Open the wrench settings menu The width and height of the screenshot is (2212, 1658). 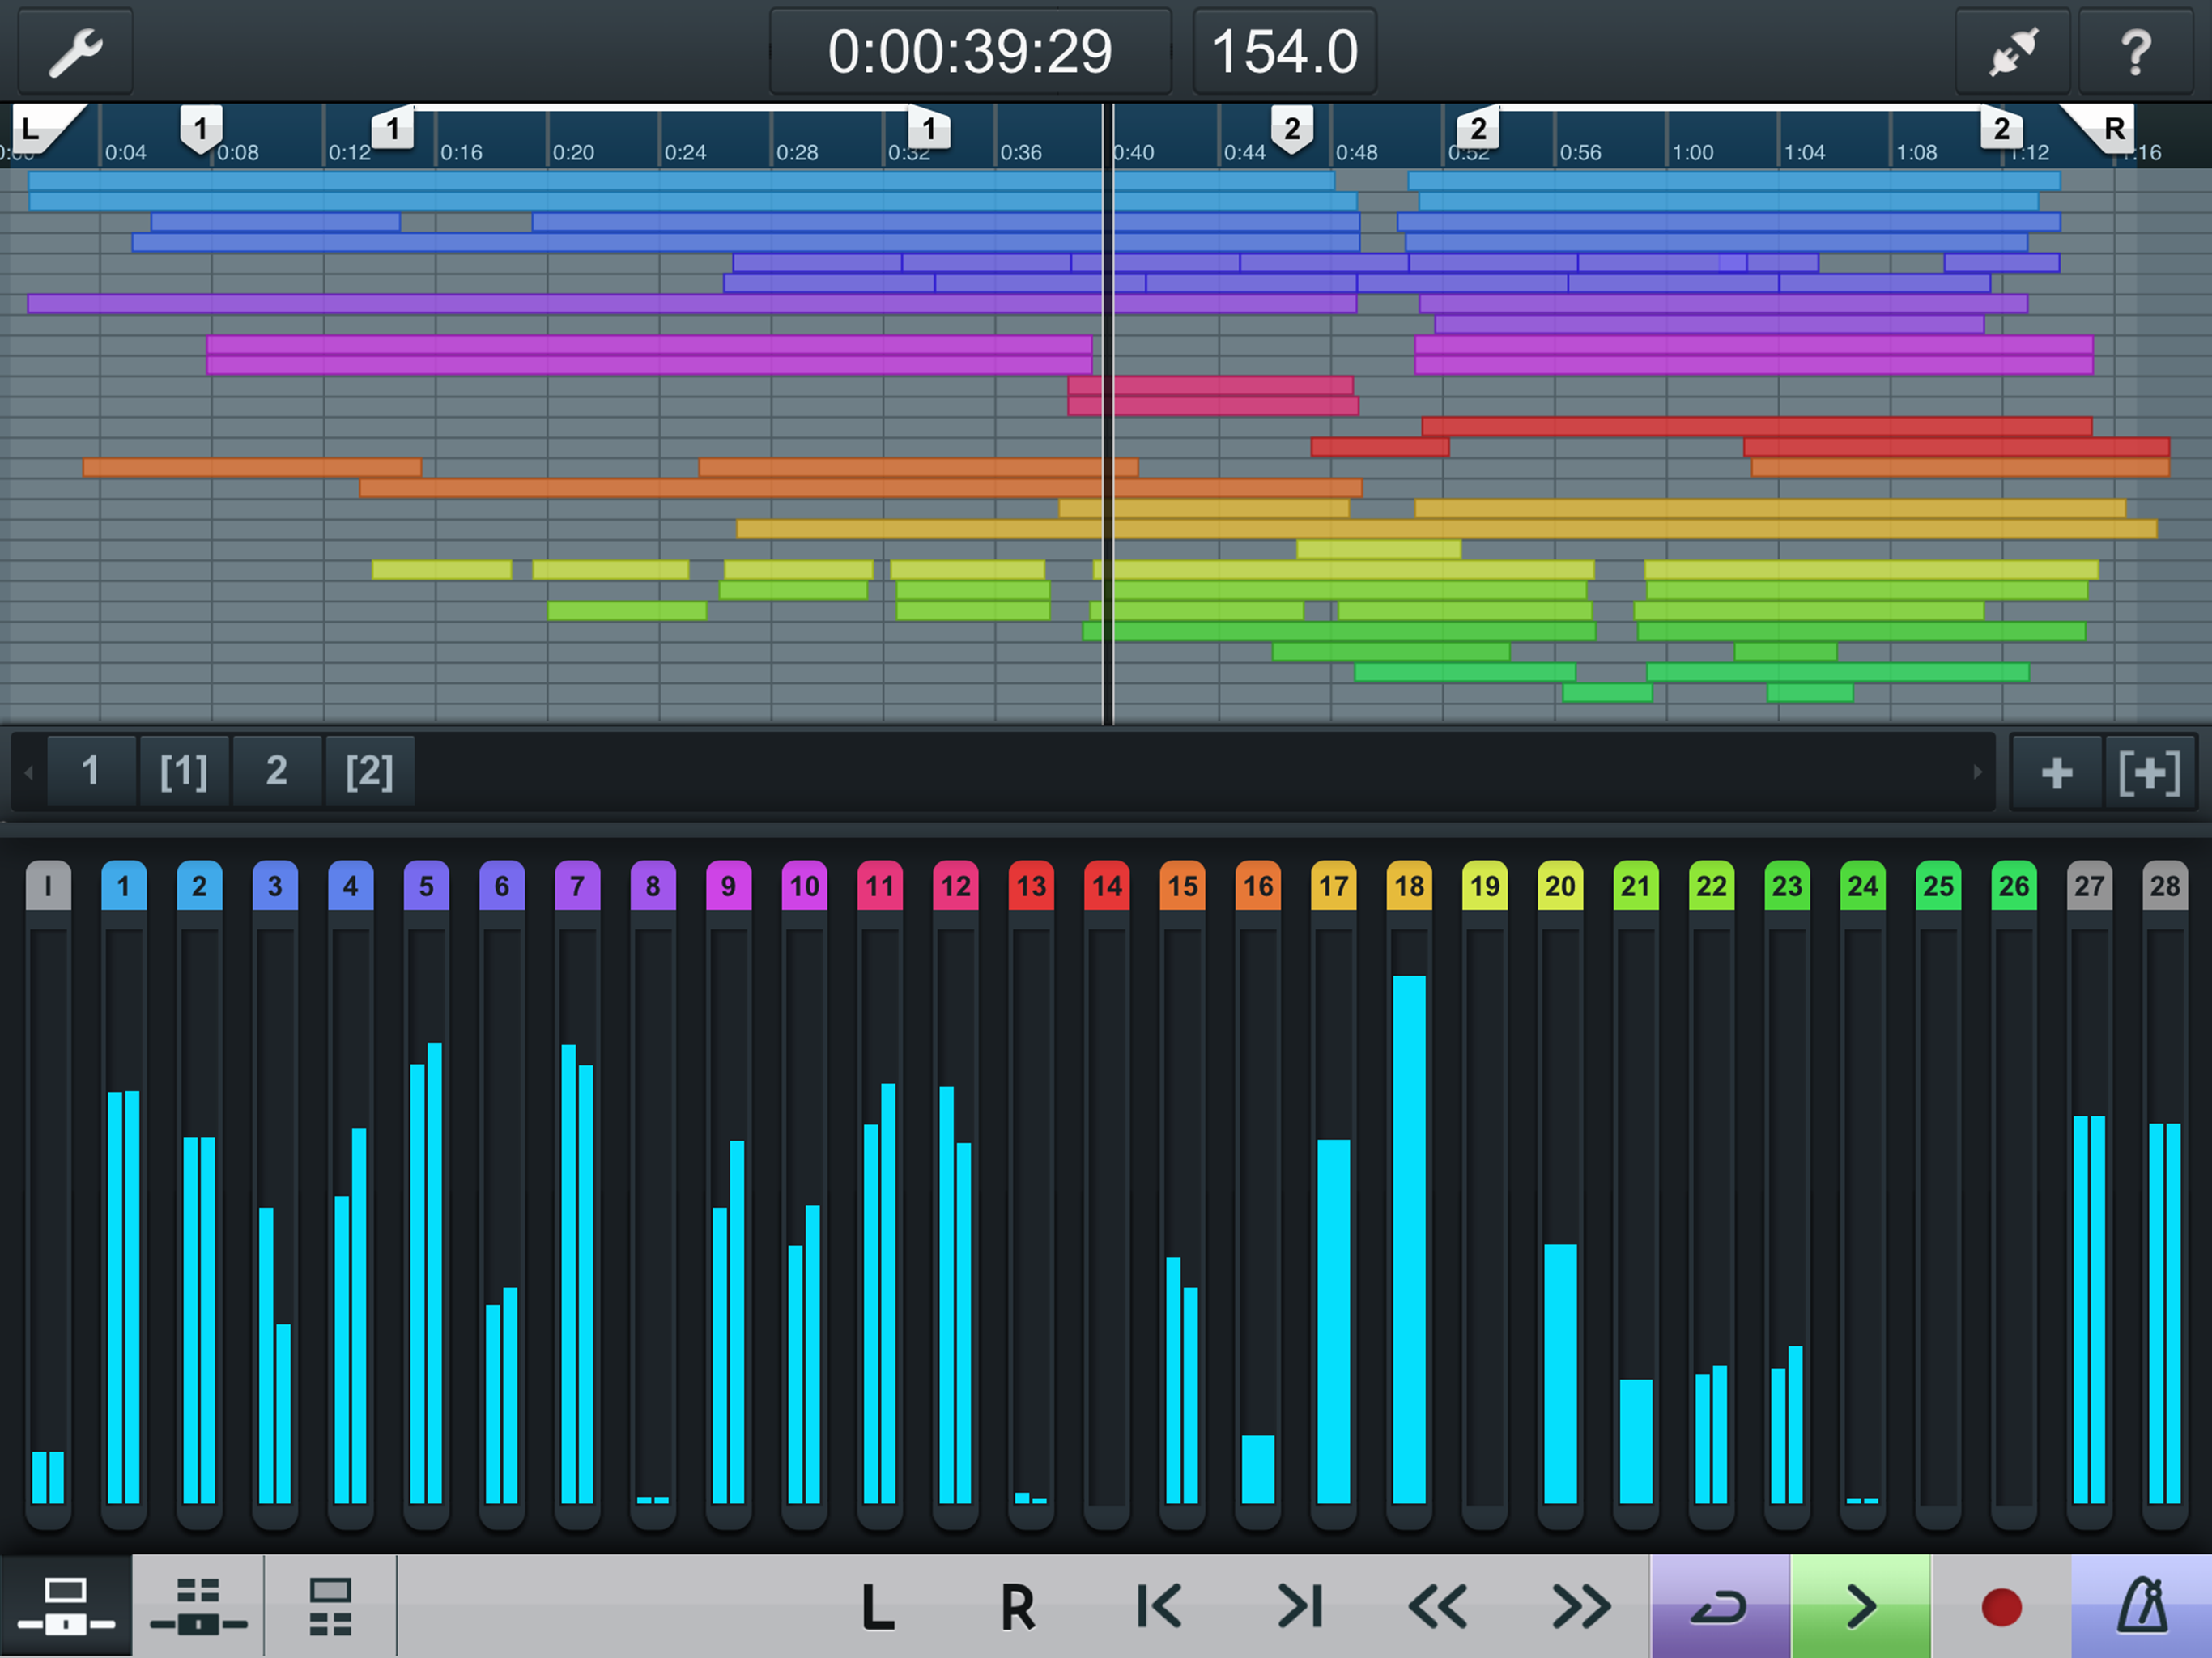[x=76, y=51]
